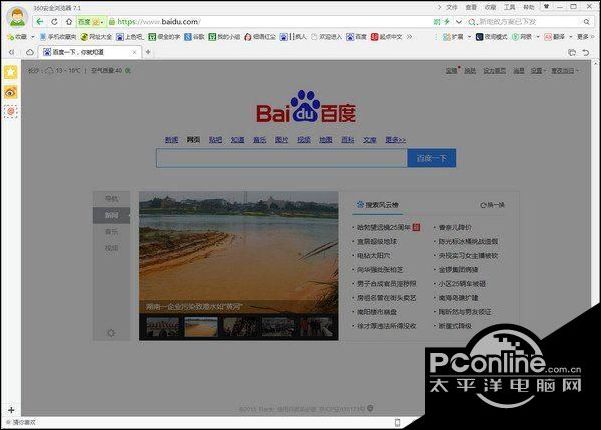Click the lightning speed-mode icon in address bar

point(447,22)
